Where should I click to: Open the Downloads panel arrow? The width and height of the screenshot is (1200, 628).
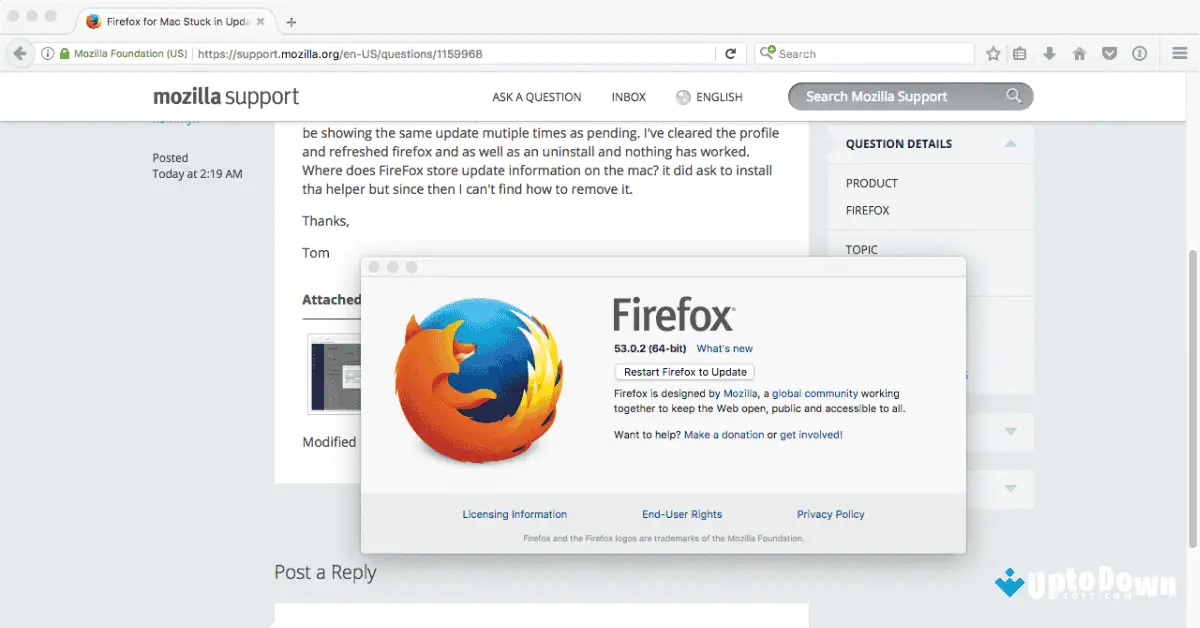1050,53
